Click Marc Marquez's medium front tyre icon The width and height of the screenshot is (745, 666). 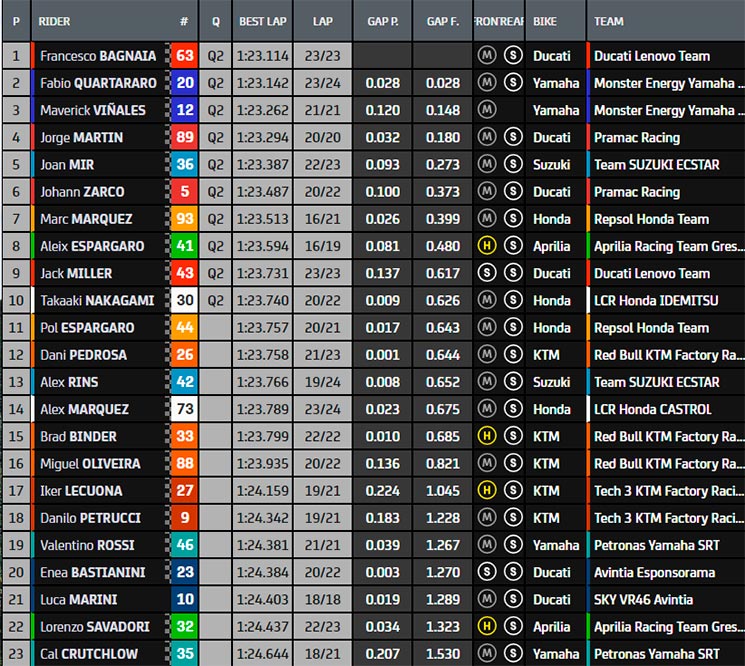487,219
